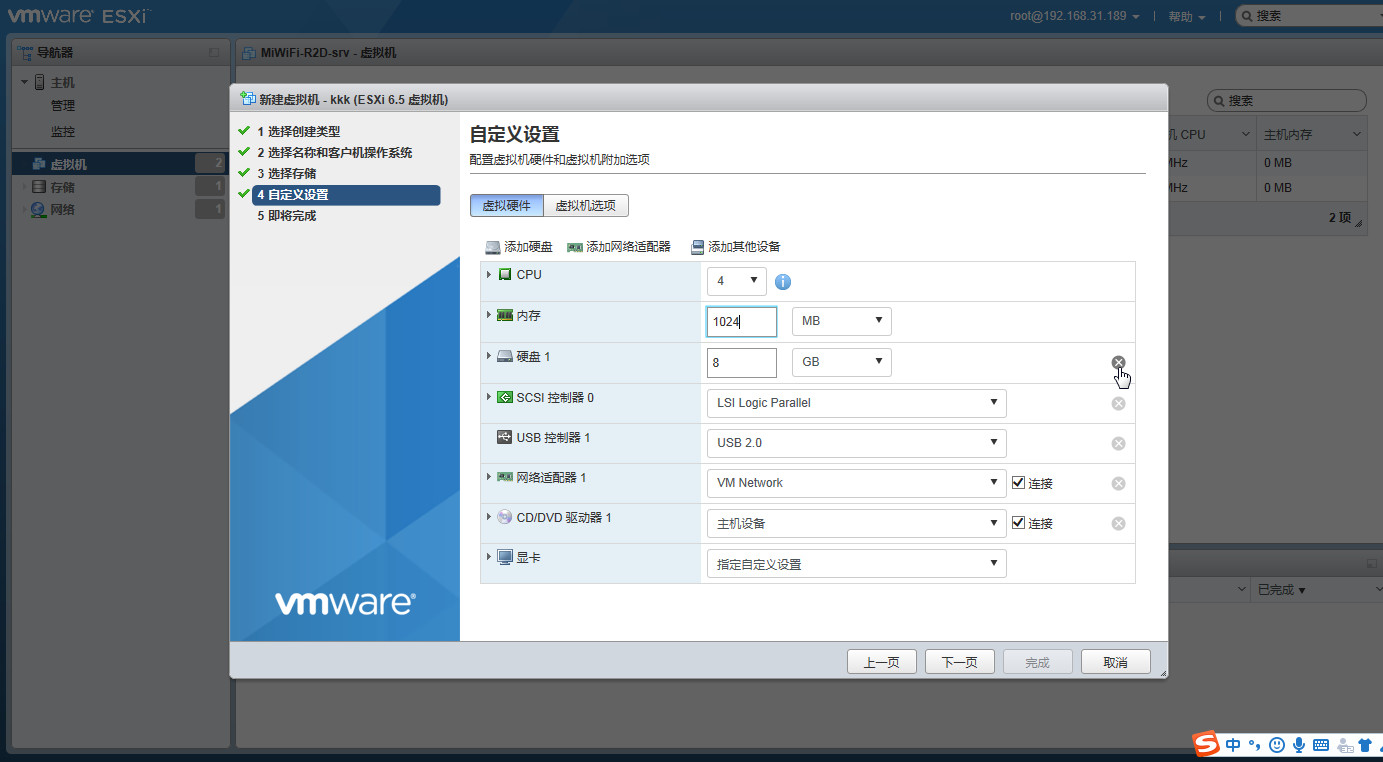Remove hard disk 1 with X icon
The width and height of the screenshot is (1383, 762).
(x=1118, y=362)
